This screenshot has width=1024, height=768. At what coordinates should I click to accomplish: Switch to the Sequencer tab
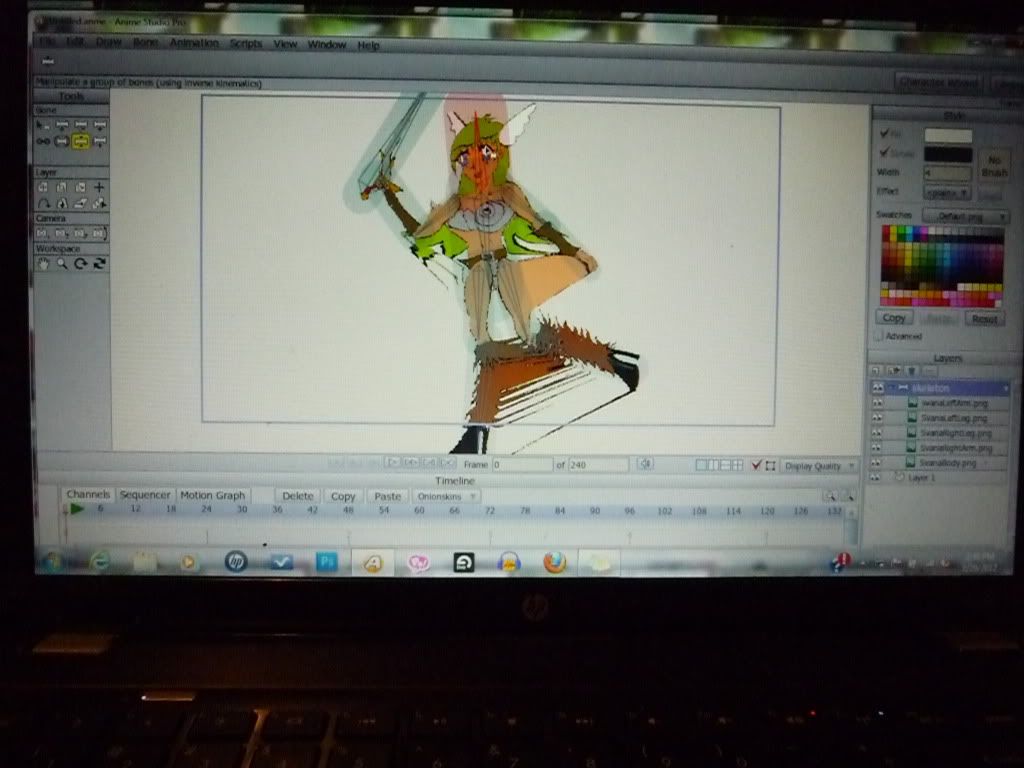145,494
